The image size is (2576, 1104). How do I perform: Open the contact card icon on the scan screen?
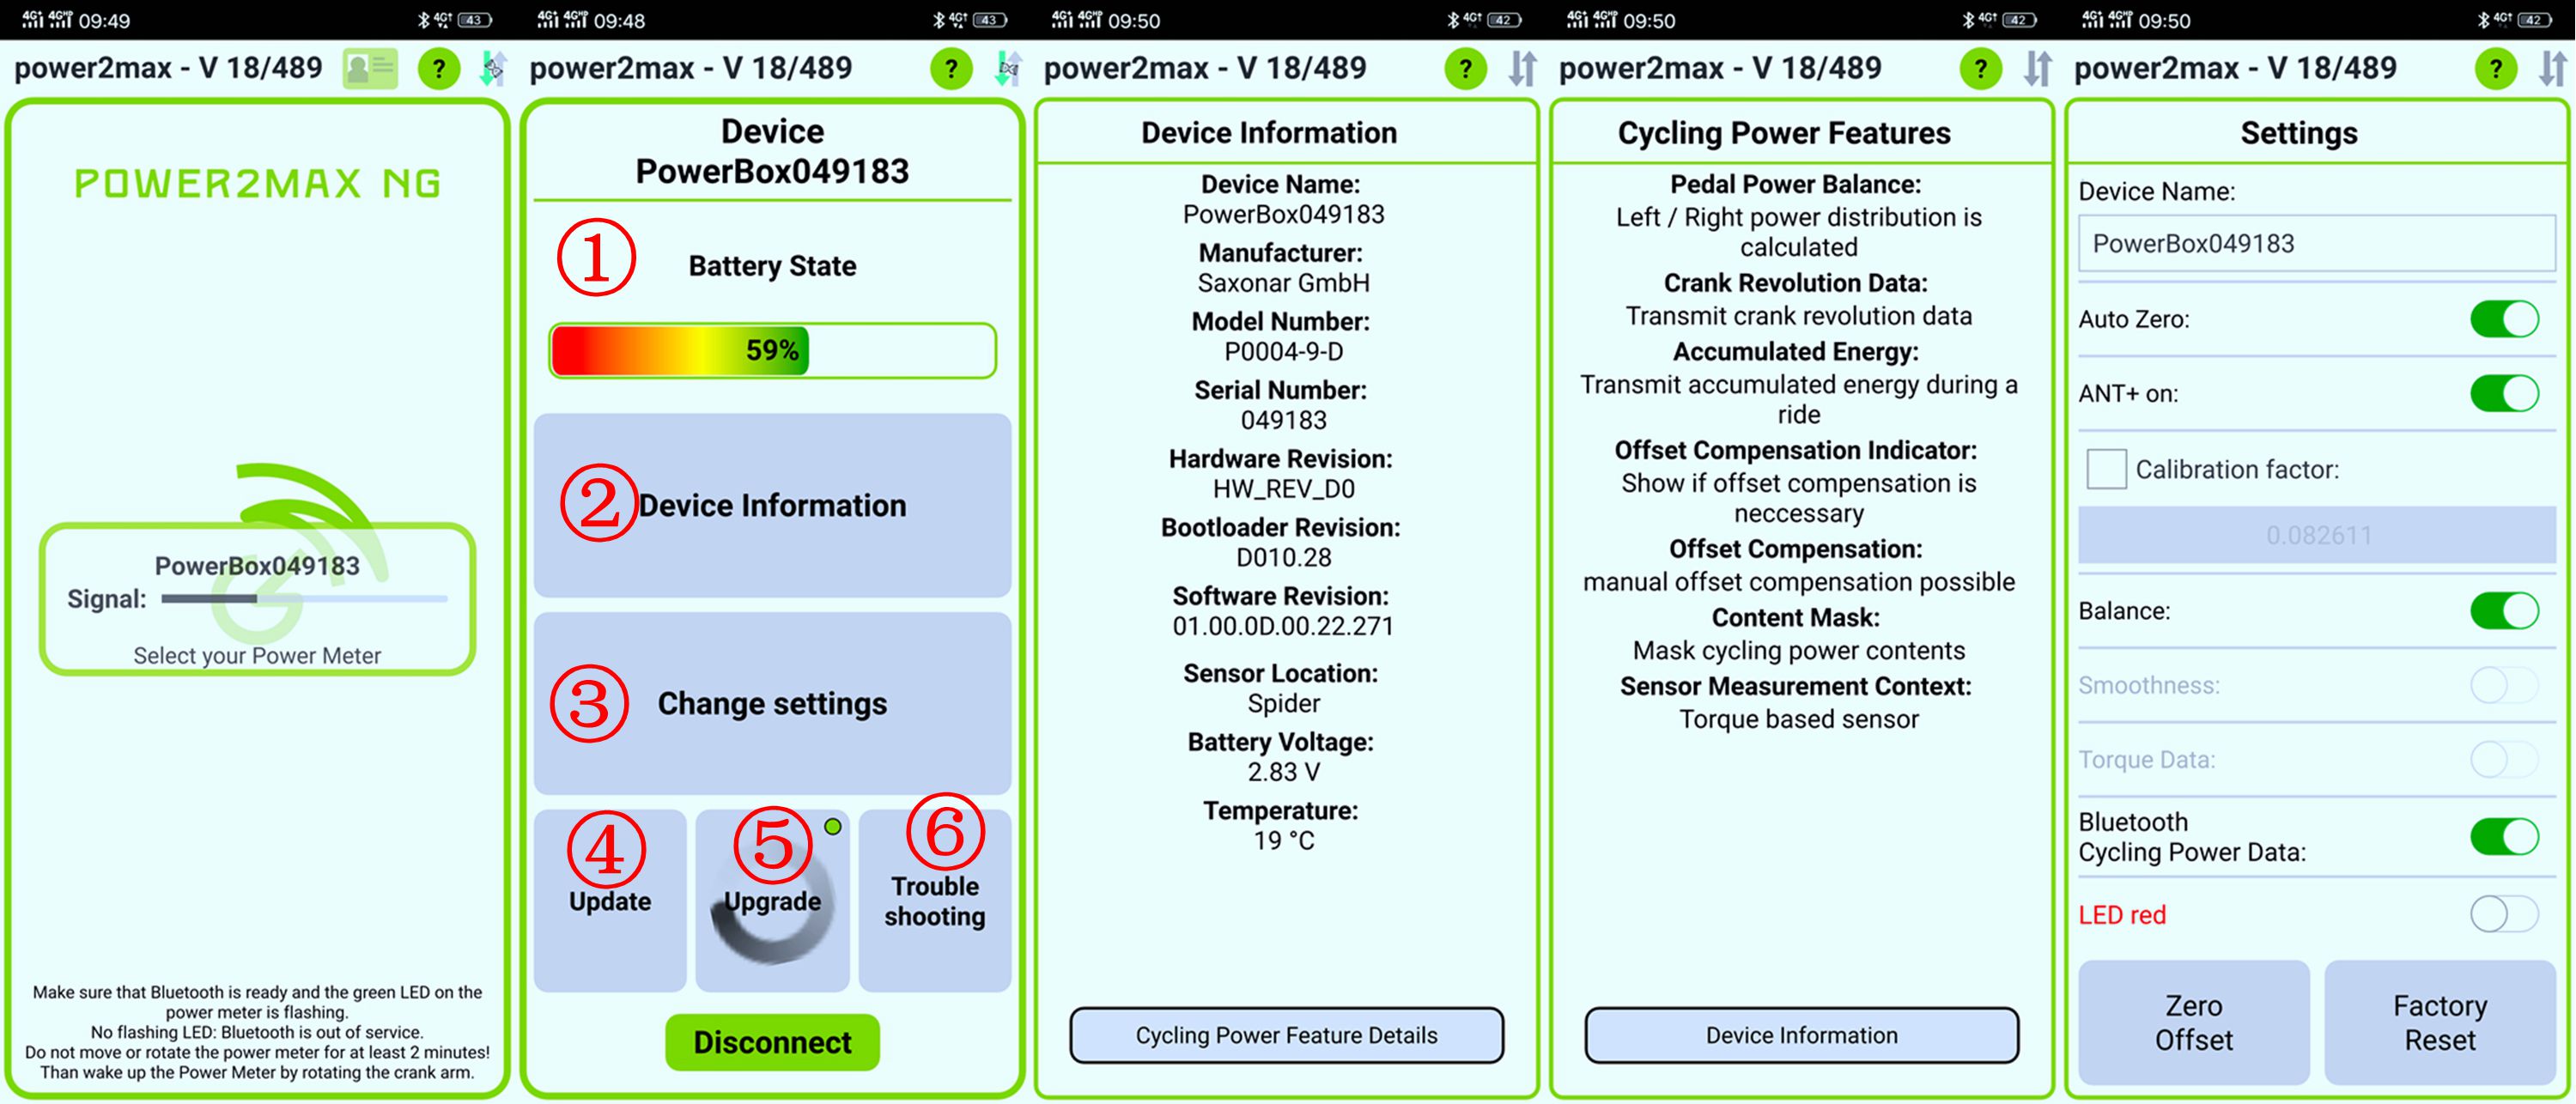pos(370,69)
